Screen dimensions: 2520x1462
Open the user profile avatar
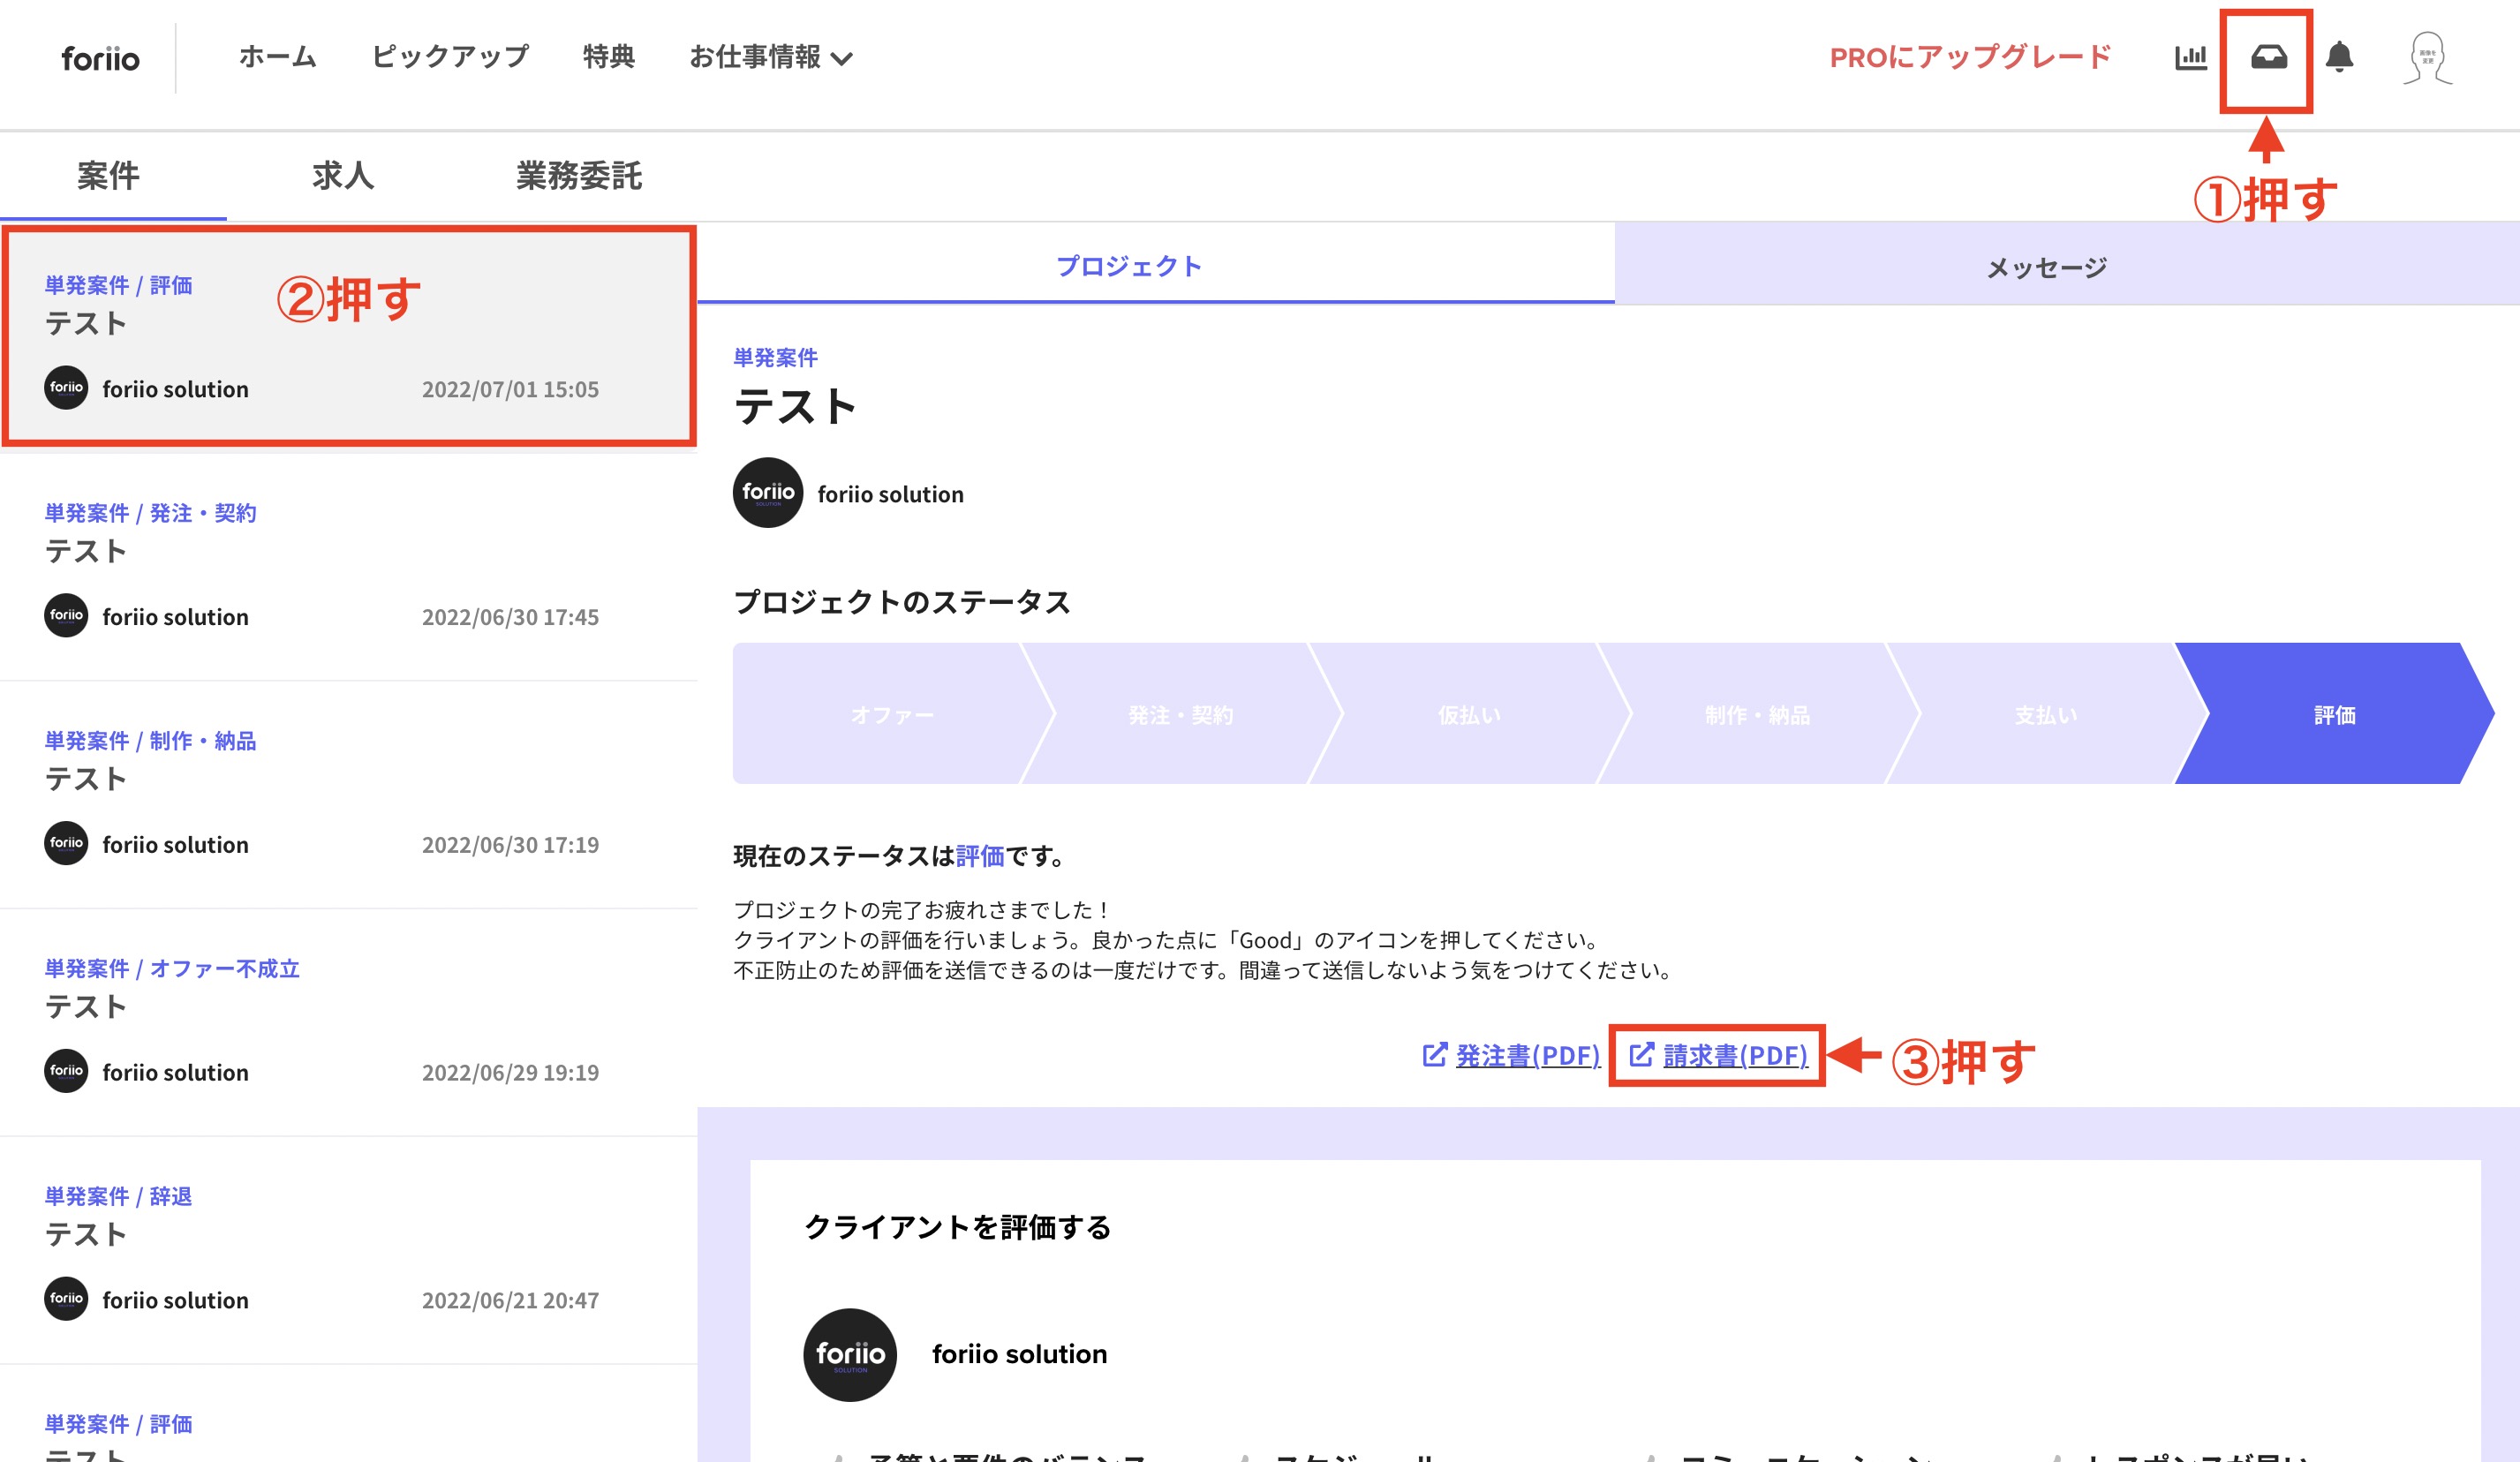click(2428, 58)
